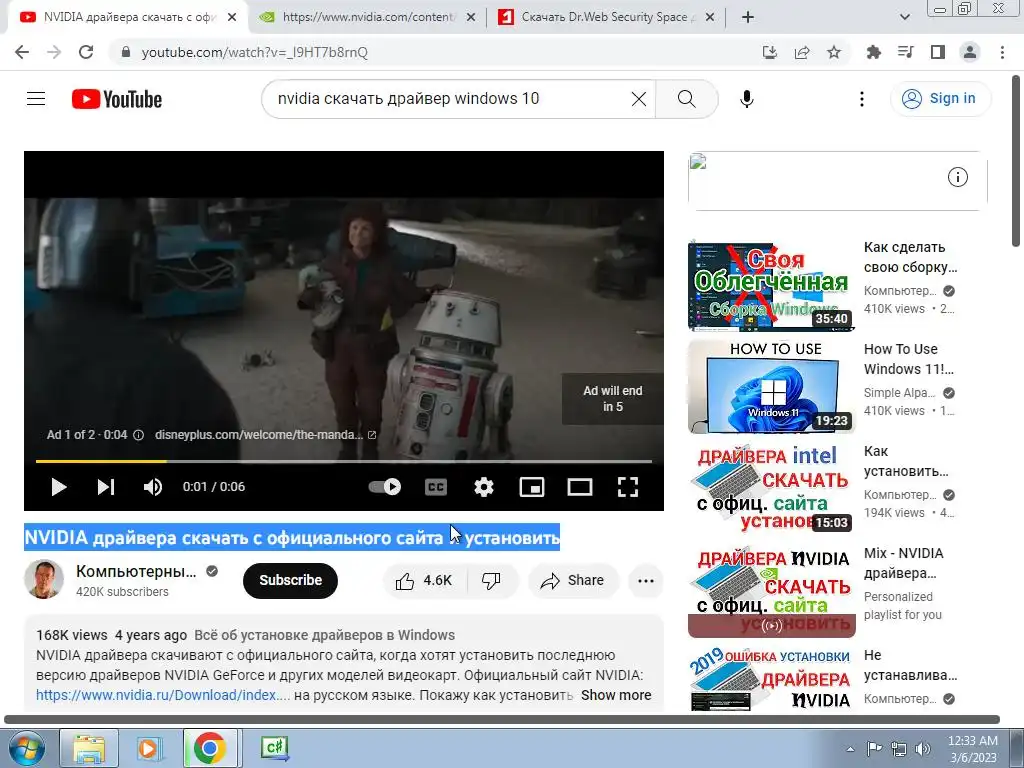Open media controls icon in toolbar
The height and width of the screenshot is (768, 1024).
click(x=905, y=52)
